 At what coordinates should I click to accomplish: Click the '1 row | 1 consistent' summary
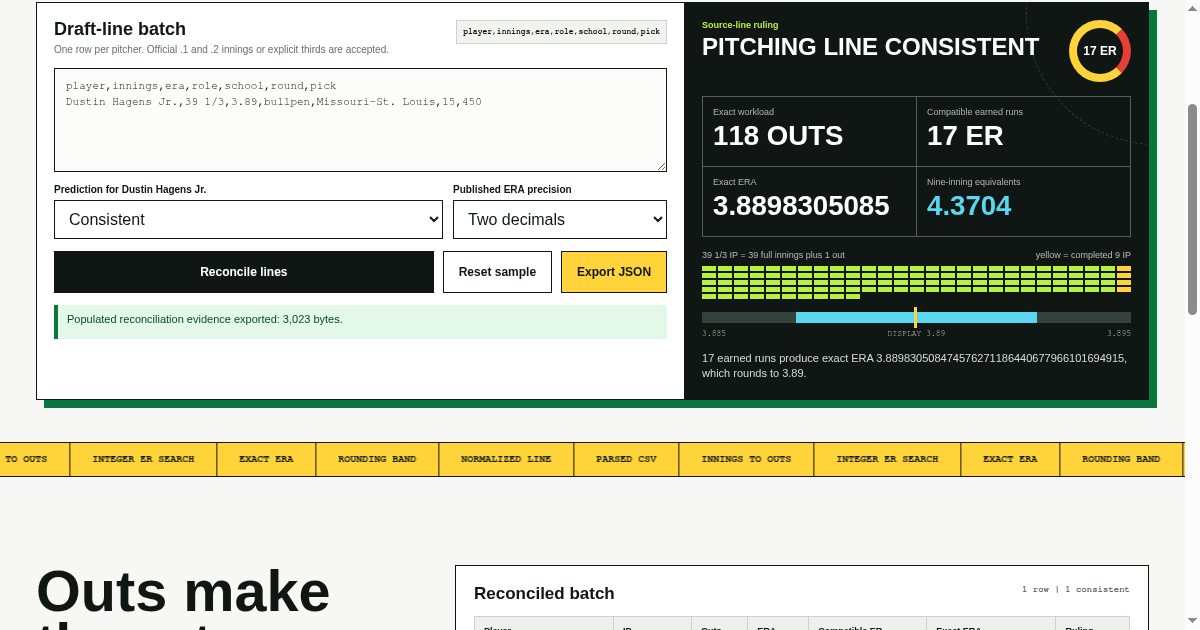1075,589
